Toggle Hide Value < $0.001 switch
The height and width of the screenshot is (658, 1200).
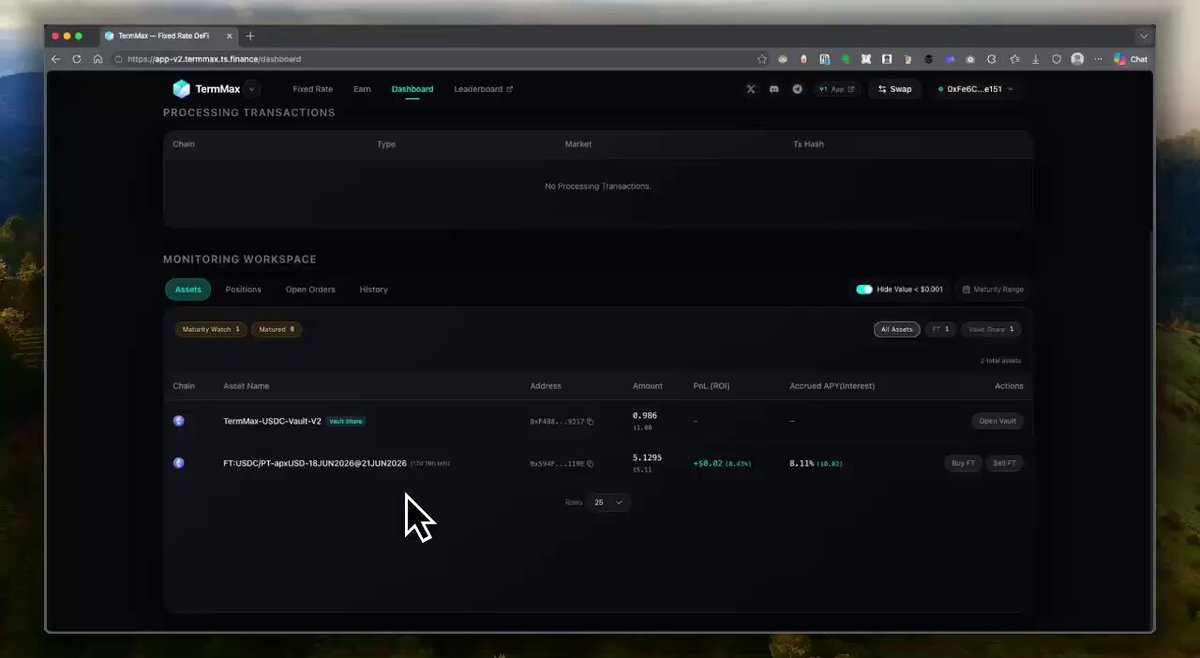click(x=864, y=289)
